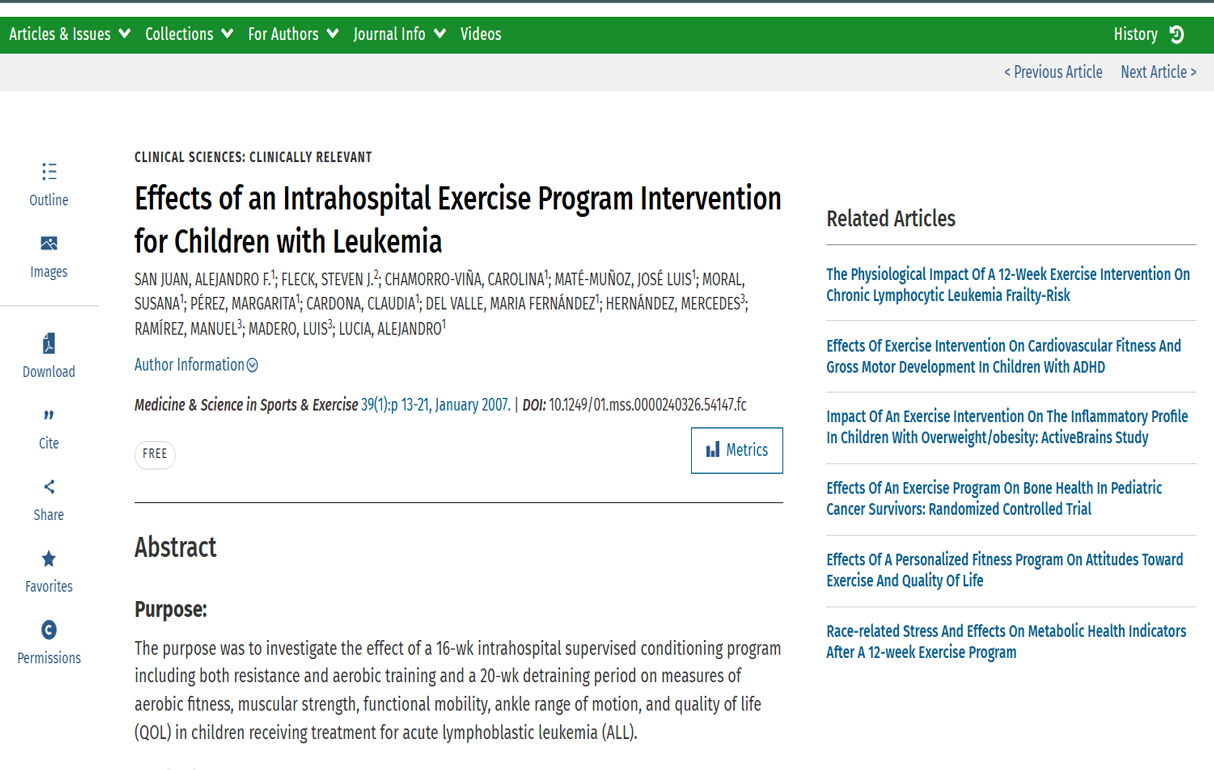
Task: Go to the Next Article
Action: coord(1158,72)
